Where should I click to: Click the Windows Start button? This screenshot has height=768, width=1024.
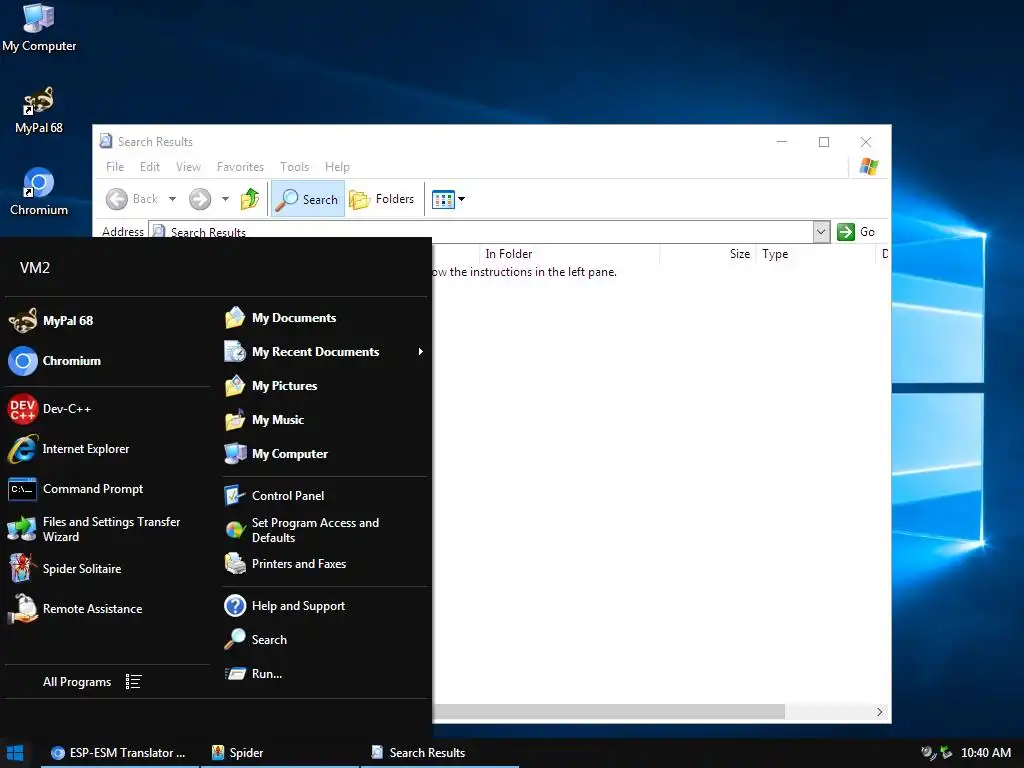pyautogui.click(x=15, y=753)
